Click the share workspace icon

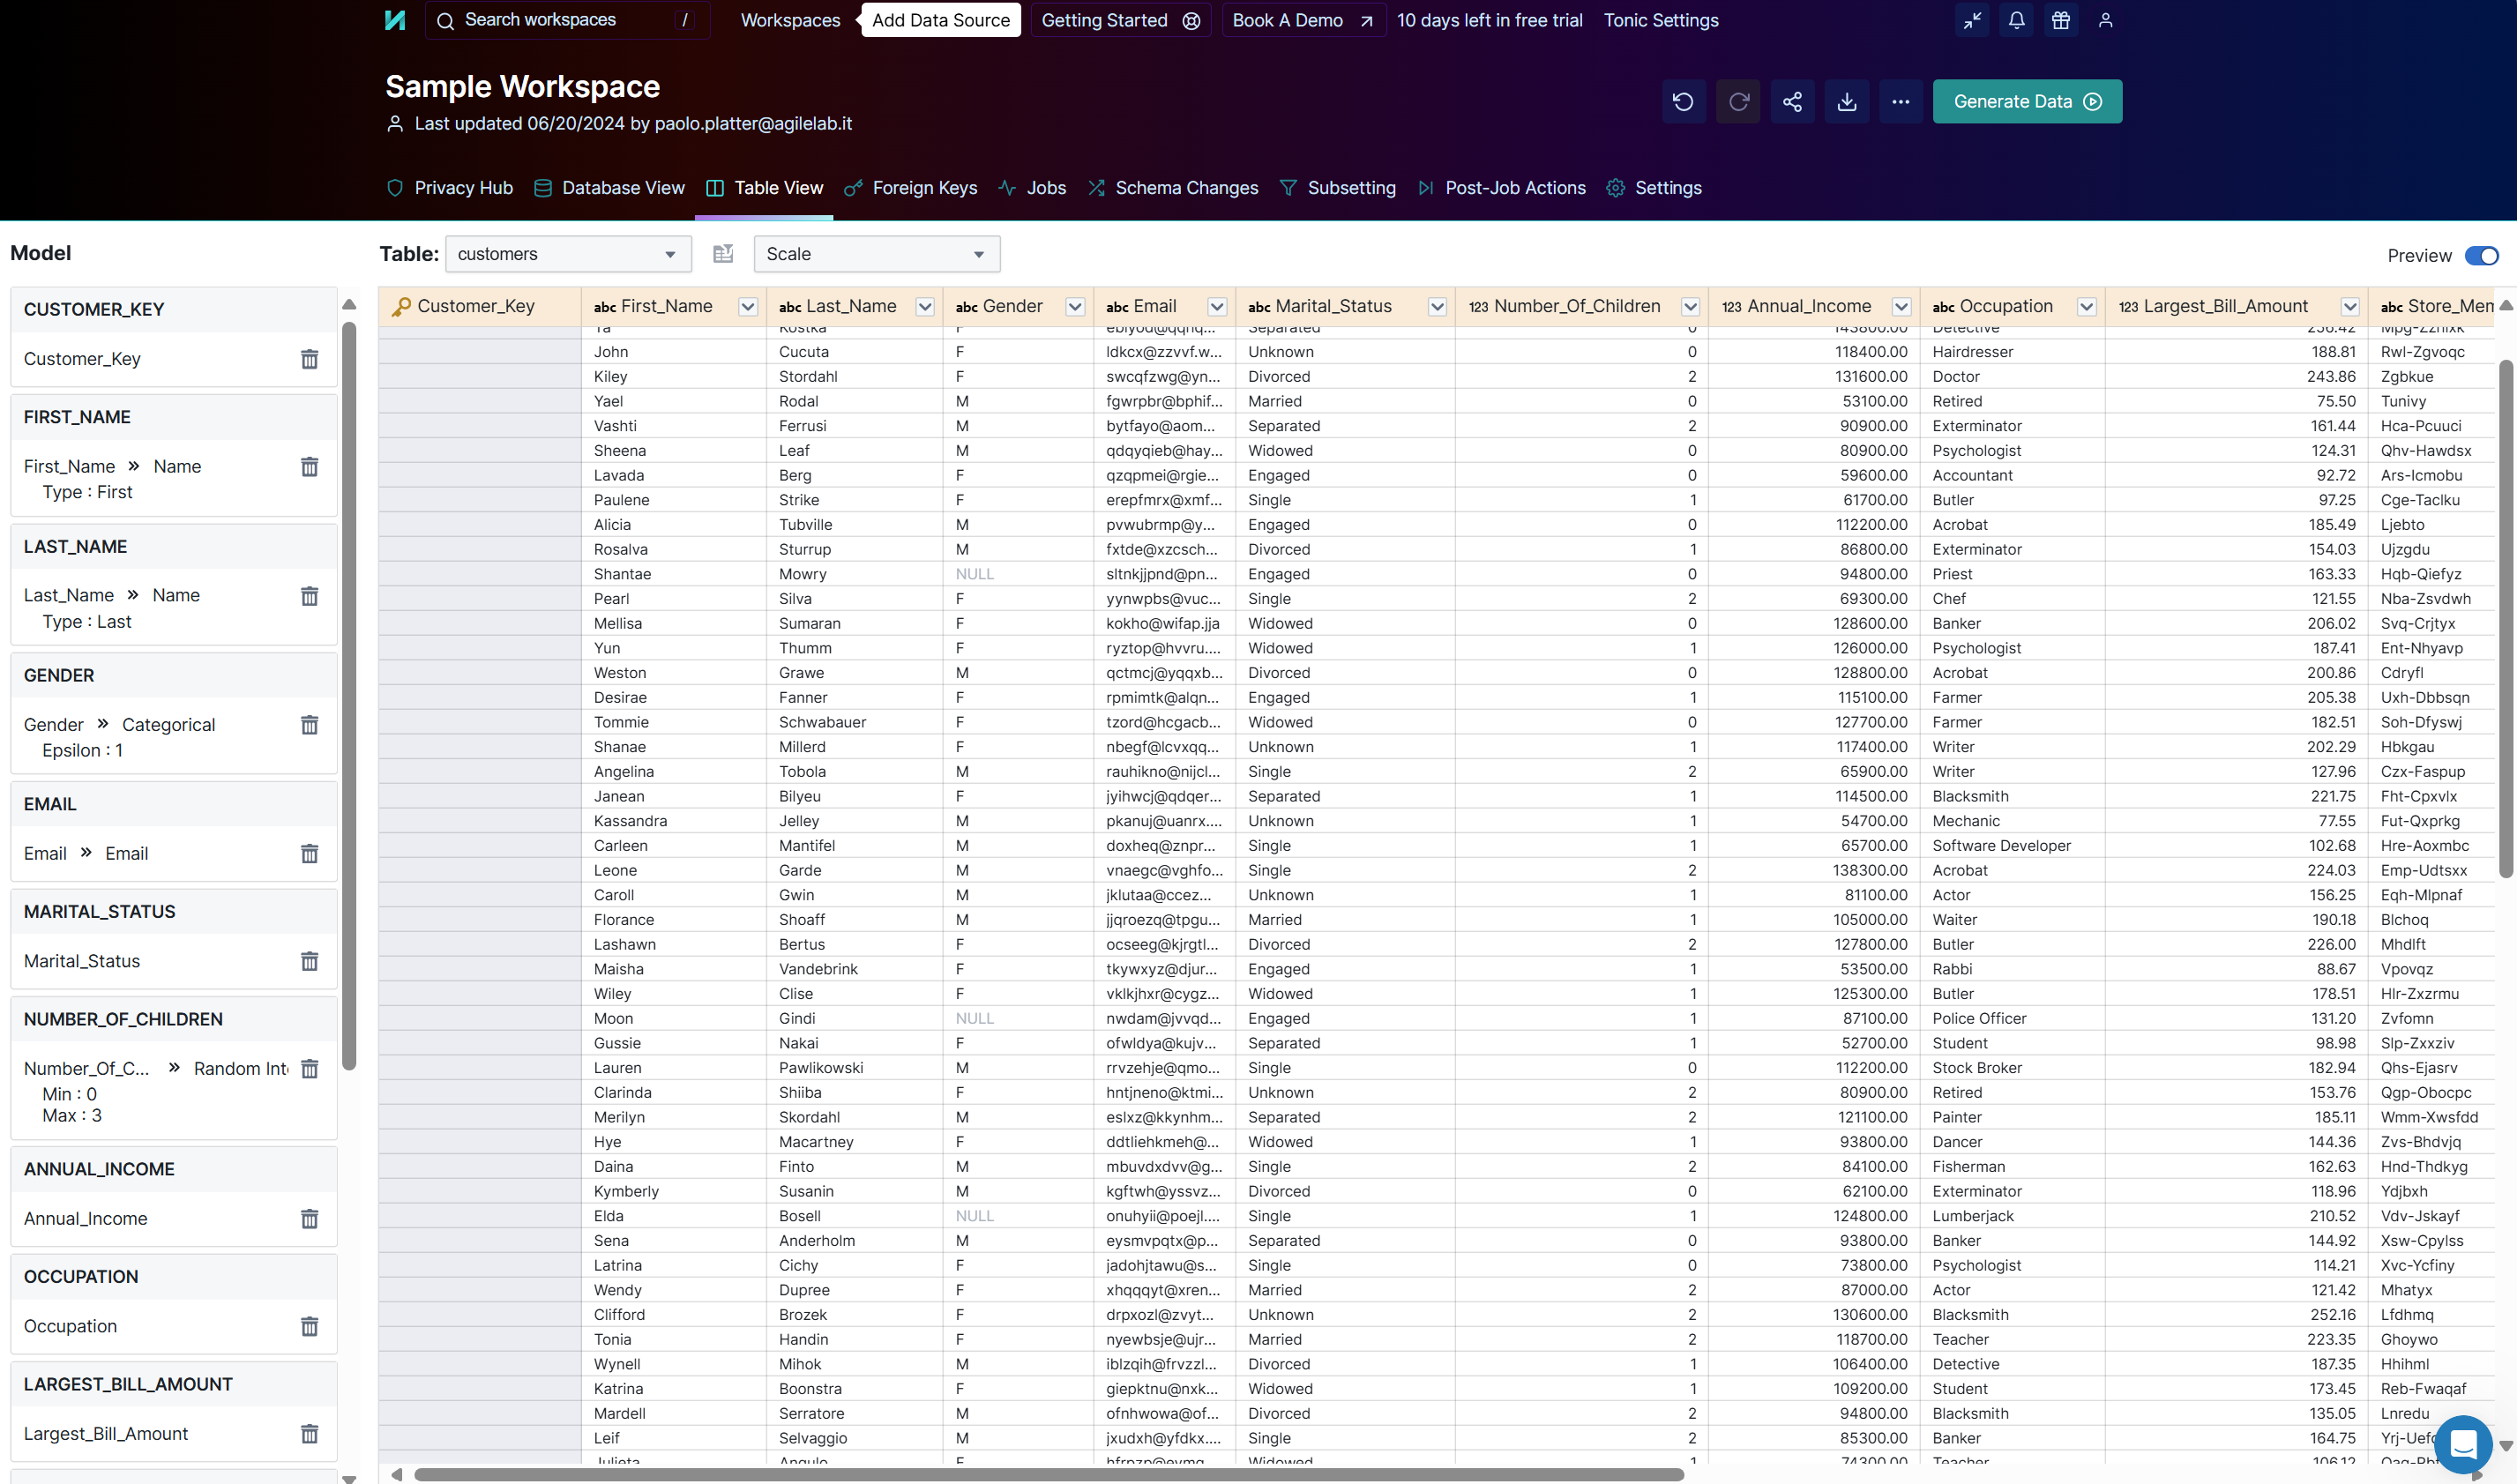pyautogui.click(x=1792, y=102)
